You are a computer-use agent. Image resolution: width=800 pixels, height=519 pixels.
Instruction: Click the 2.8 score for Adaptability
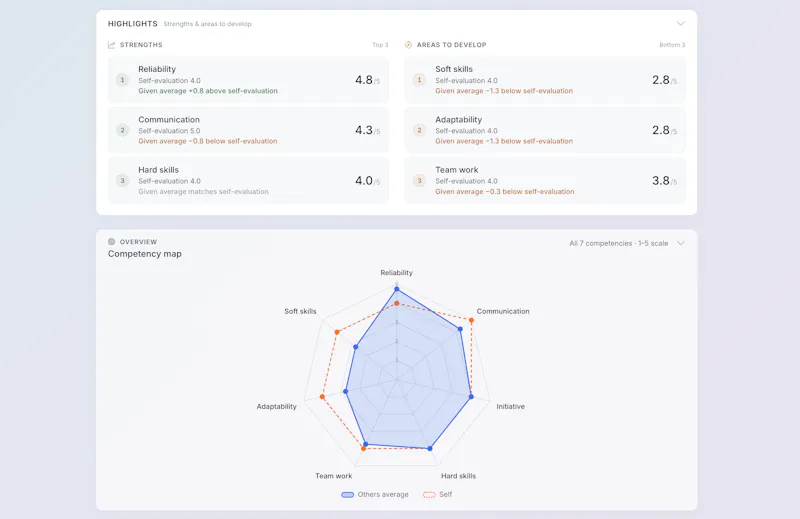(x=661, y=130)
